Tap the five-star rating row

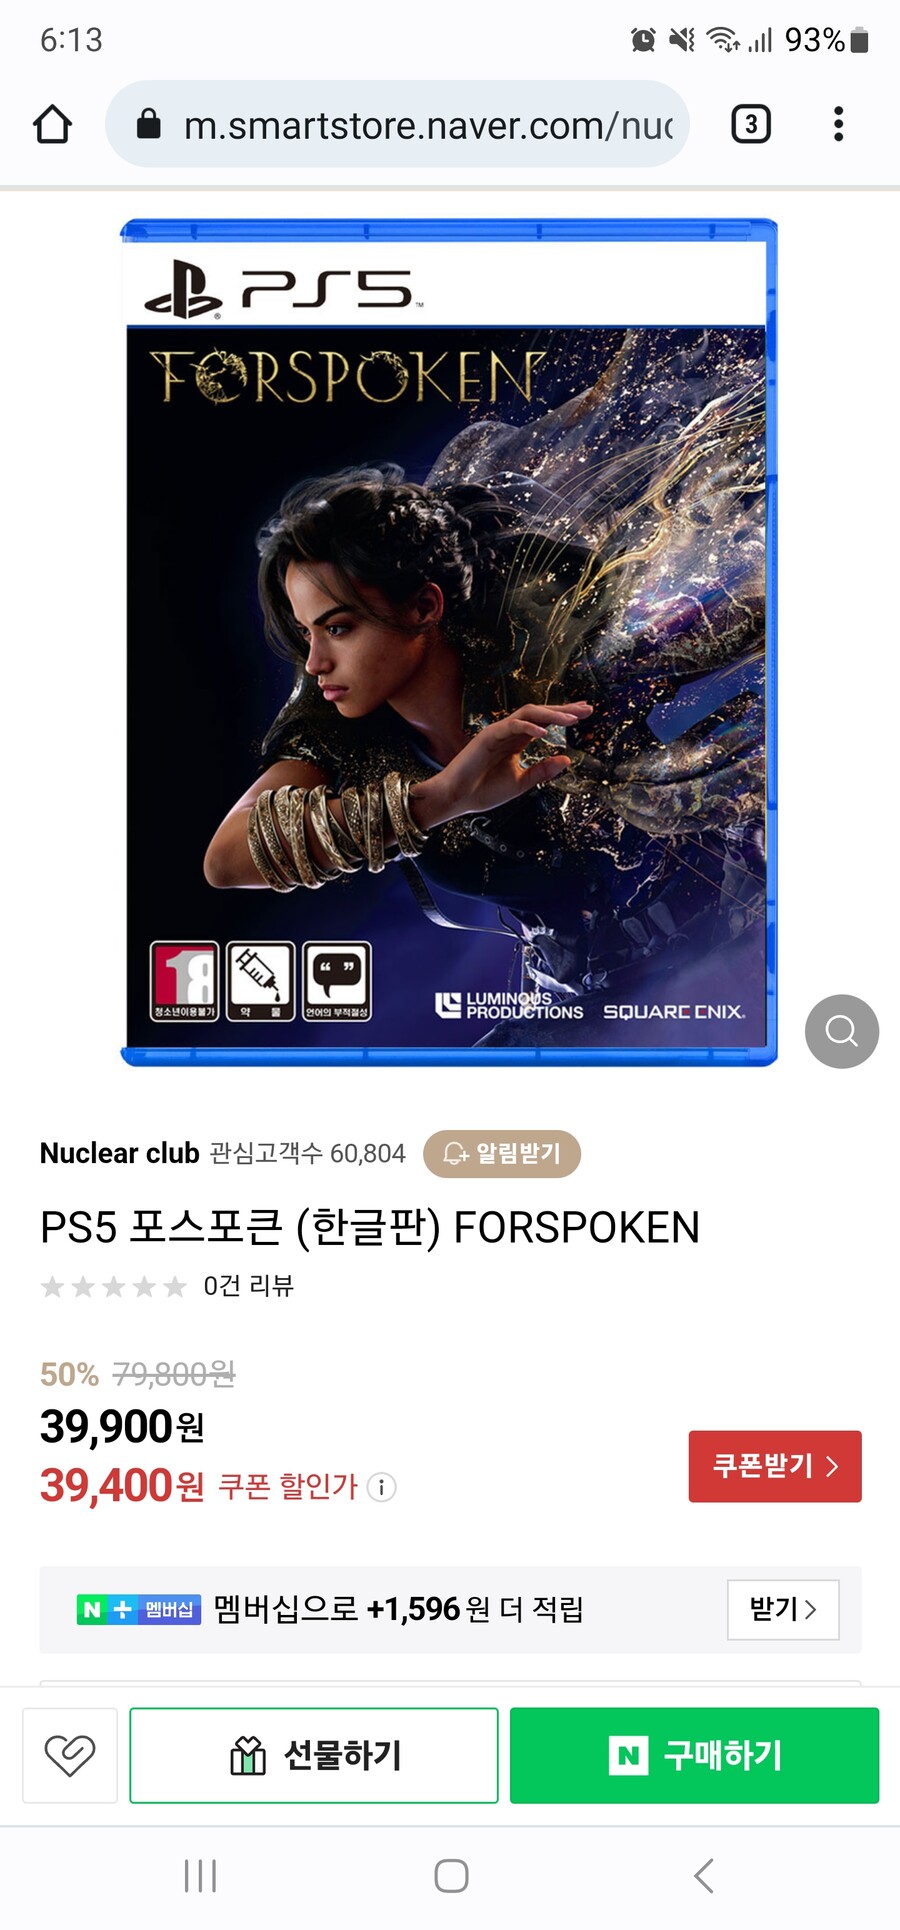coord(113,1286)
